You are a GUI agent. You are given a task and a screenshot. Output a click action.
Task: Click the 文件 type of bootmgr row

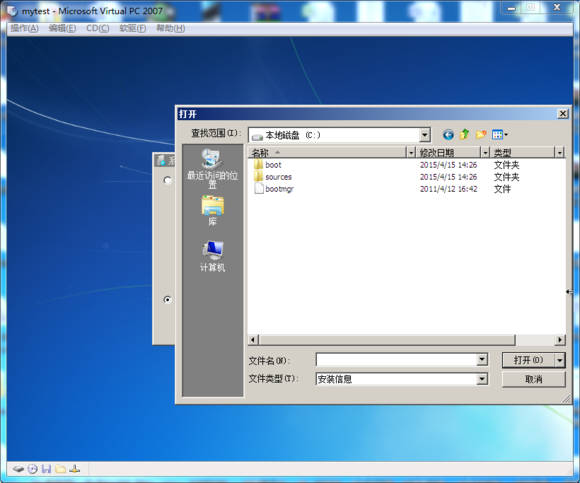502,189
